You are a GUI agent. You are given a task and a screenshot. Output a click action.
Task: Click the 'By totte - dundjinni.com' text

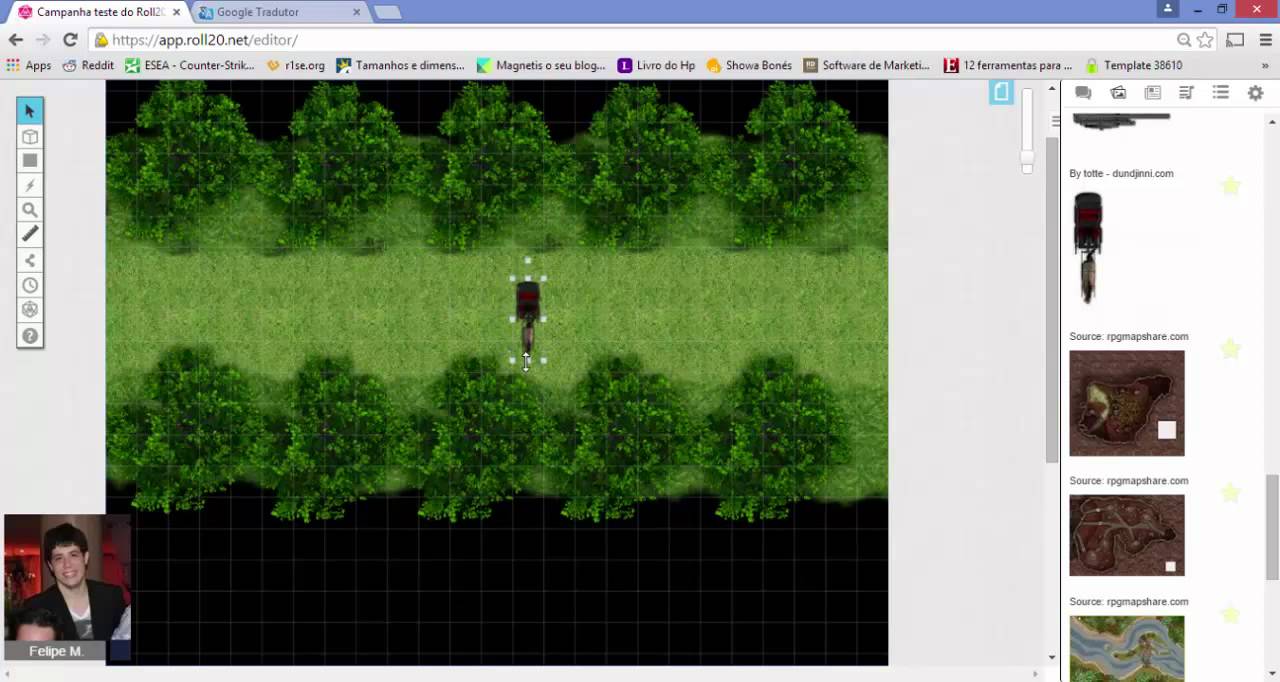point(1121,173)
